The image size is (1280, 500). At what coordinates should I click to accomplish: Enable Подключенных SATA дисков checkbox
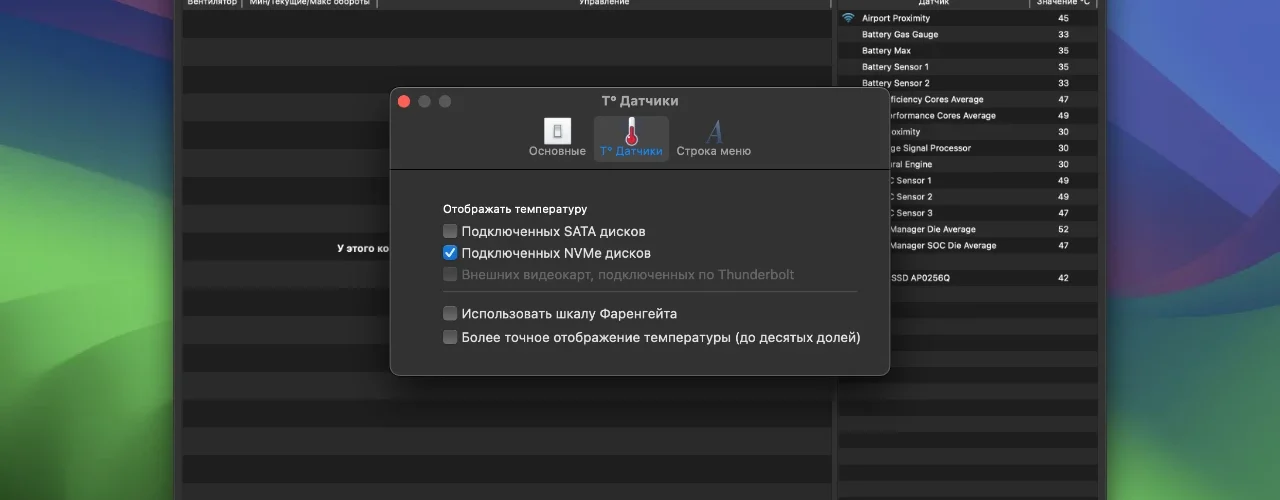(450, 231)
